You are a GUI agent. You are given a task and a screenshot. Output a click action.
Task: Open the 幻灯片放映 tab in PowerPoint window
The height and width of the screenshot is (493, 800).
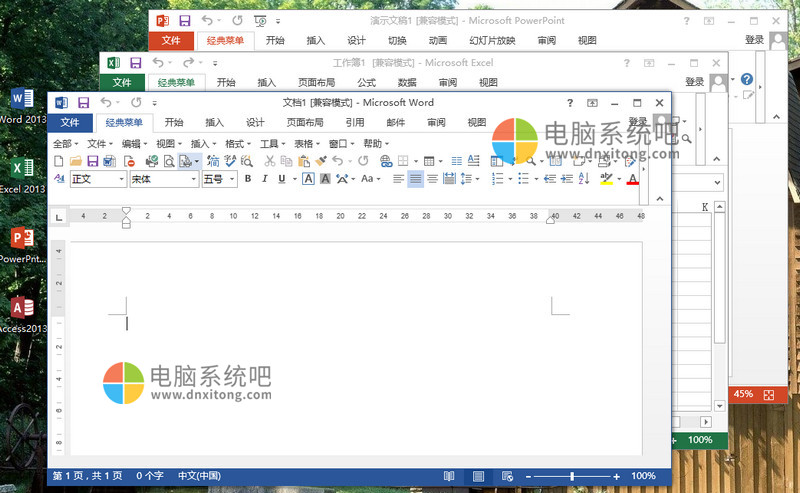tap(492, 41)
